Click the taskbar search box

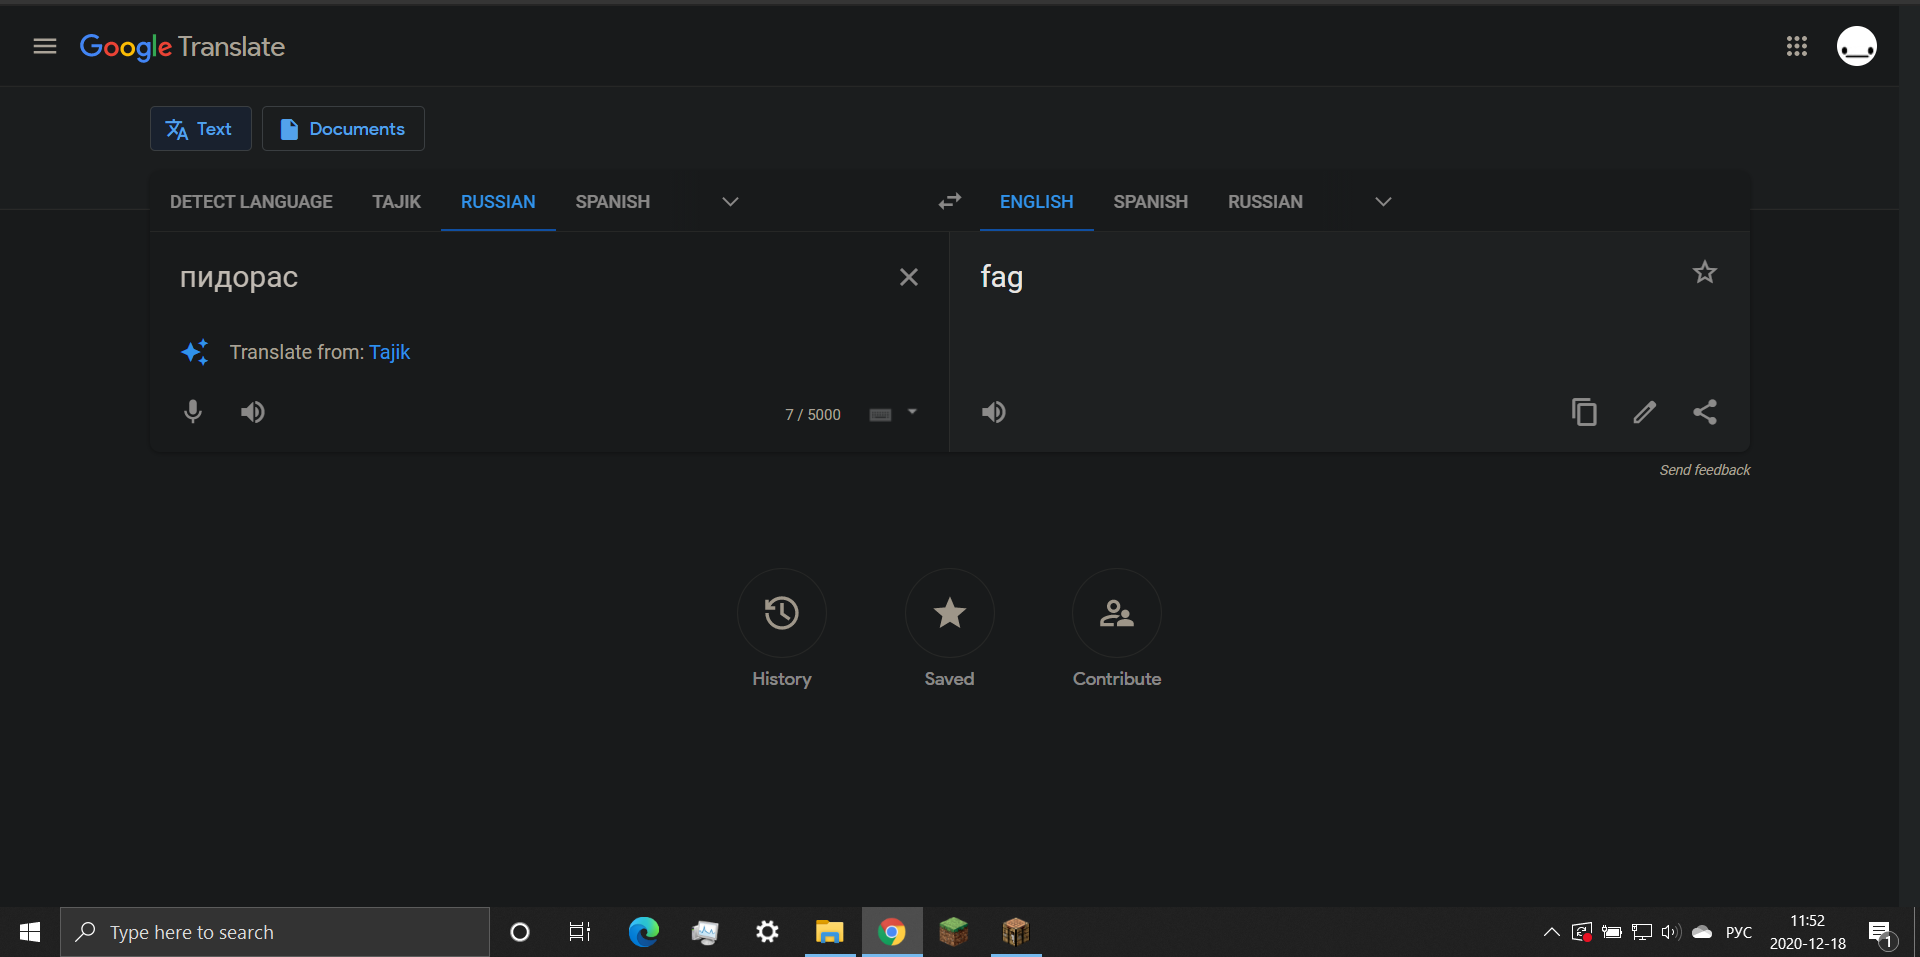[275, 932]
